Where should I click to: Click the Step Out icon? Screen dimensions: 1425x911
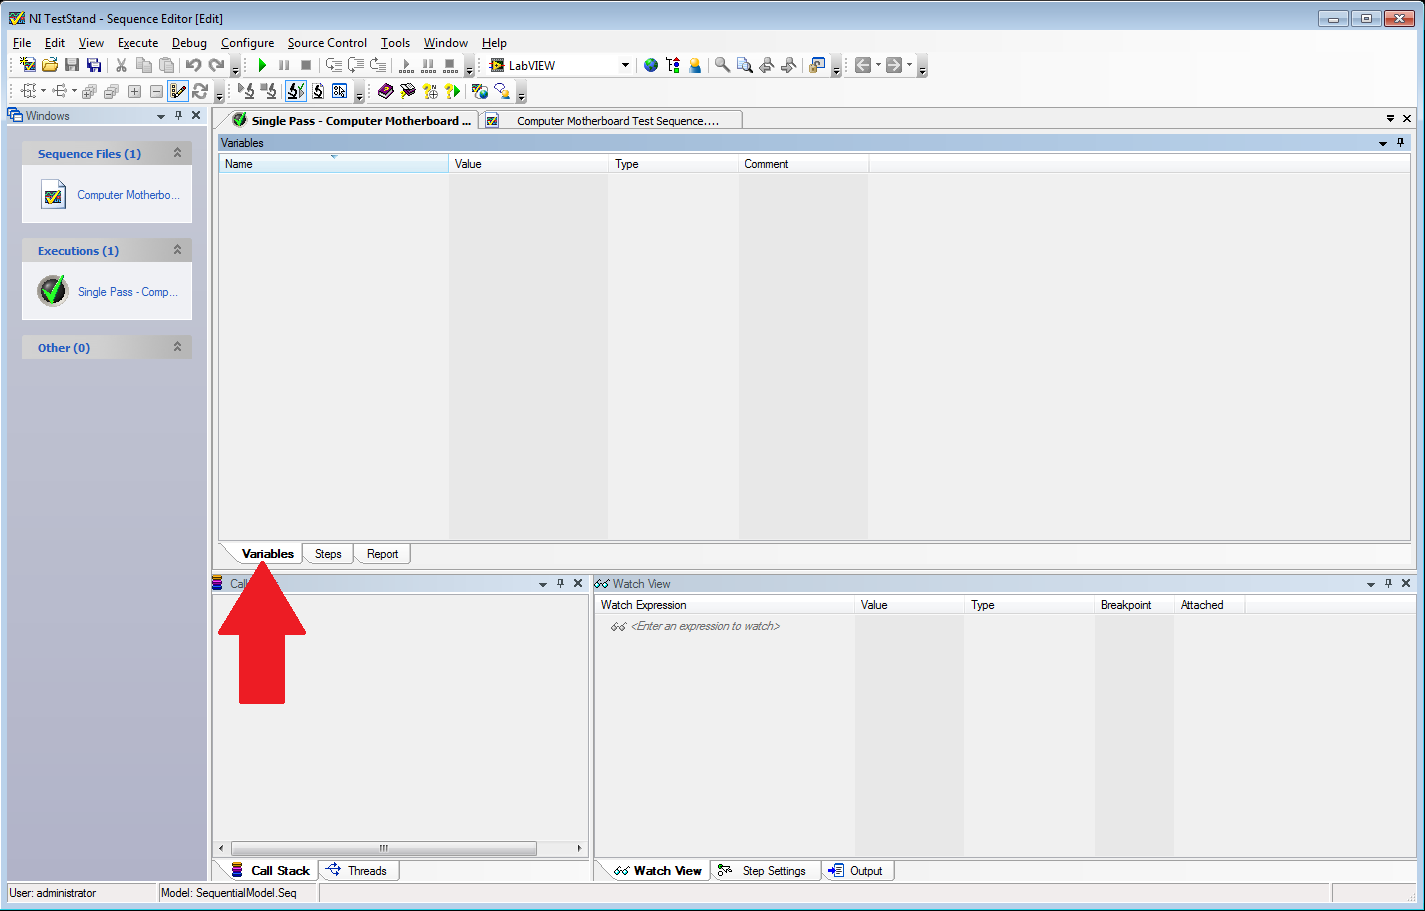(x=378, y=65)
